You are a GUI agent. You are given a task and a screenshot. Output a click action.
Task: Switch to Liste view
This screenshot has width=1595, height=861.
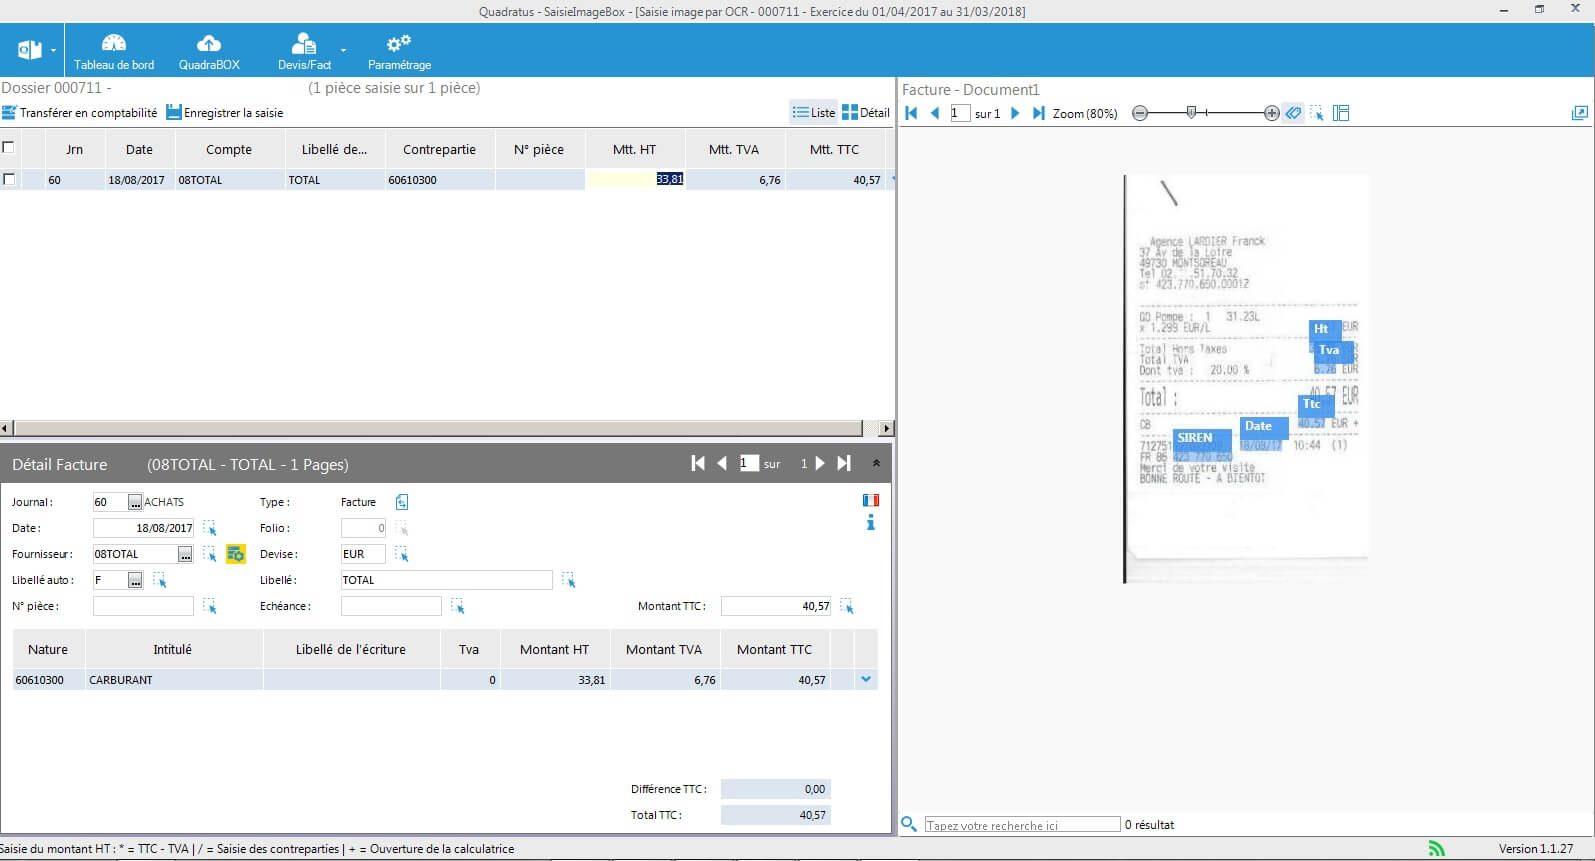813,113
